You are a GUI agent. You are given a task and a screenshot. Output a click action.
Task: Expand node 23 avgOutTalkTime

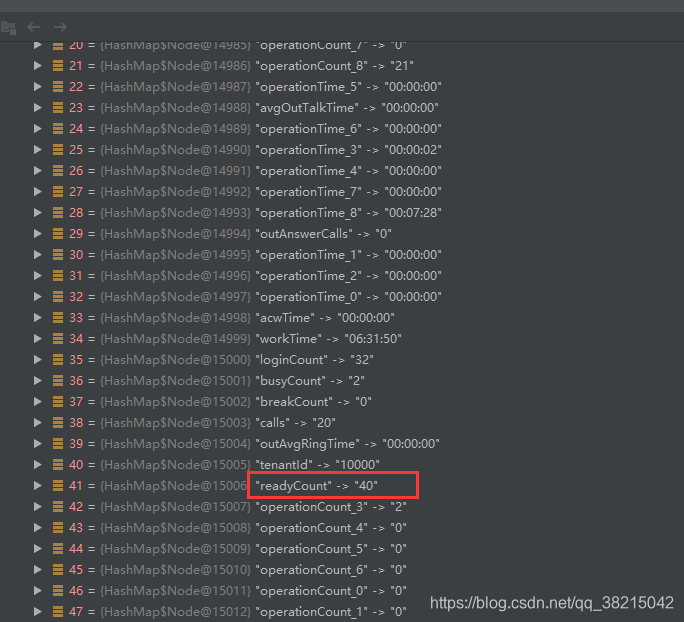tap(38, 107)
